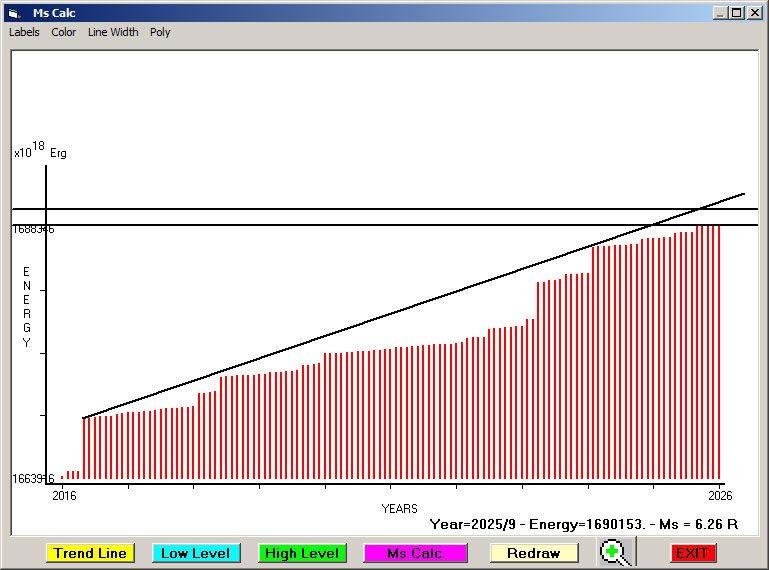The image size is (769, 570).
Task: Expand the Line Width menu
Action: [113, 32]
